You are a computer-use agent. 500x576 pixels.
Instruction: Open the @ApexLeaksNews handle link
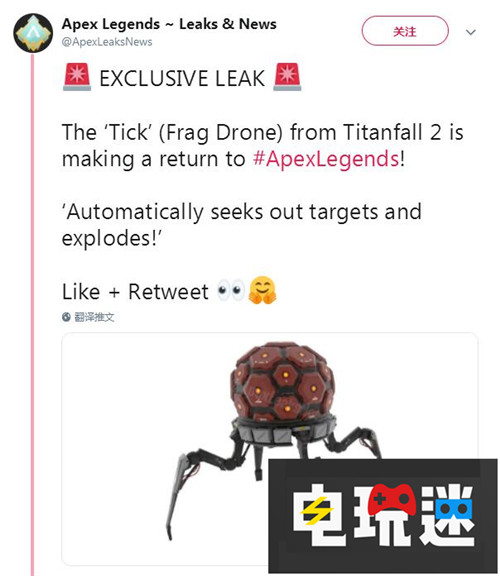pyautogui.click(x=107, y=42)
